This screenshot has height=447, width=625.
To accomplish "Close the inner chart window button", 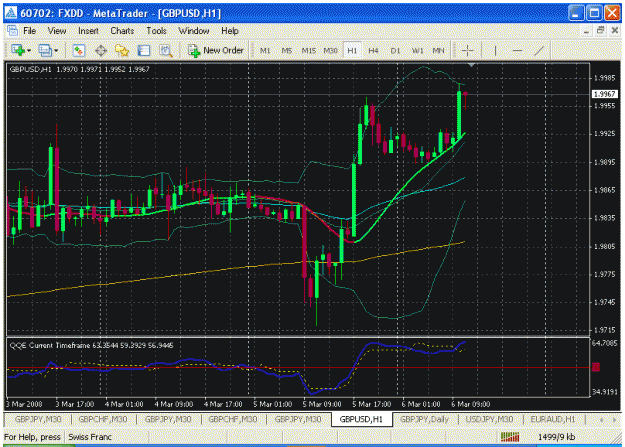I will tap(615, 30).
